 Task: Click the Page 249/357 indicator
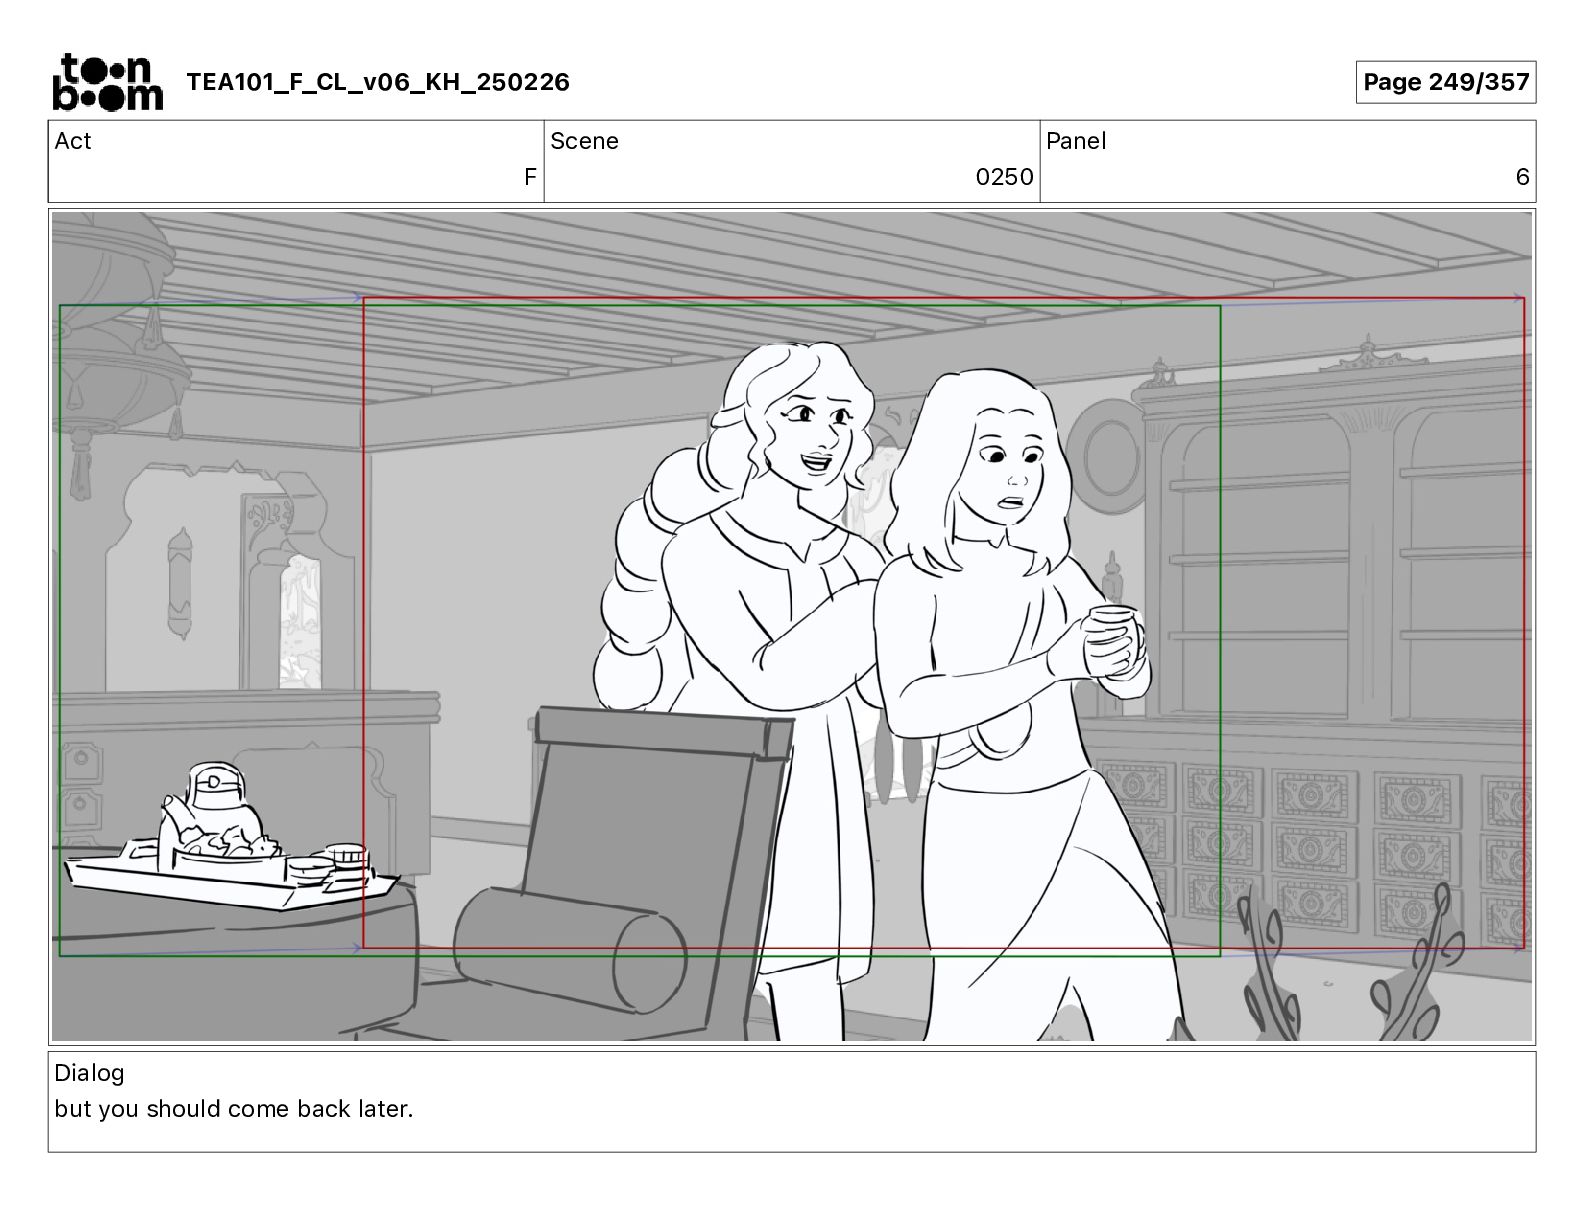1446,82
